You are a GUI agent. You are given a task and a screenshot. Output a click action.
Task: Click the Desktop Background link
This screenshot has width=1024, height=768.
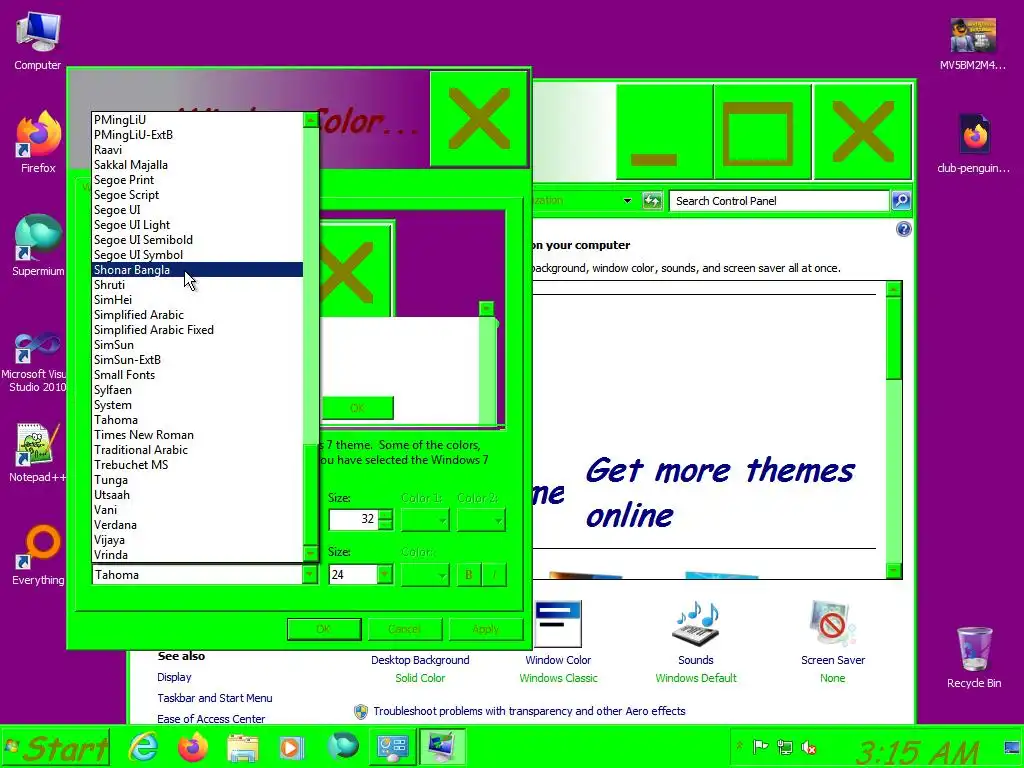(x=420, y=660)
